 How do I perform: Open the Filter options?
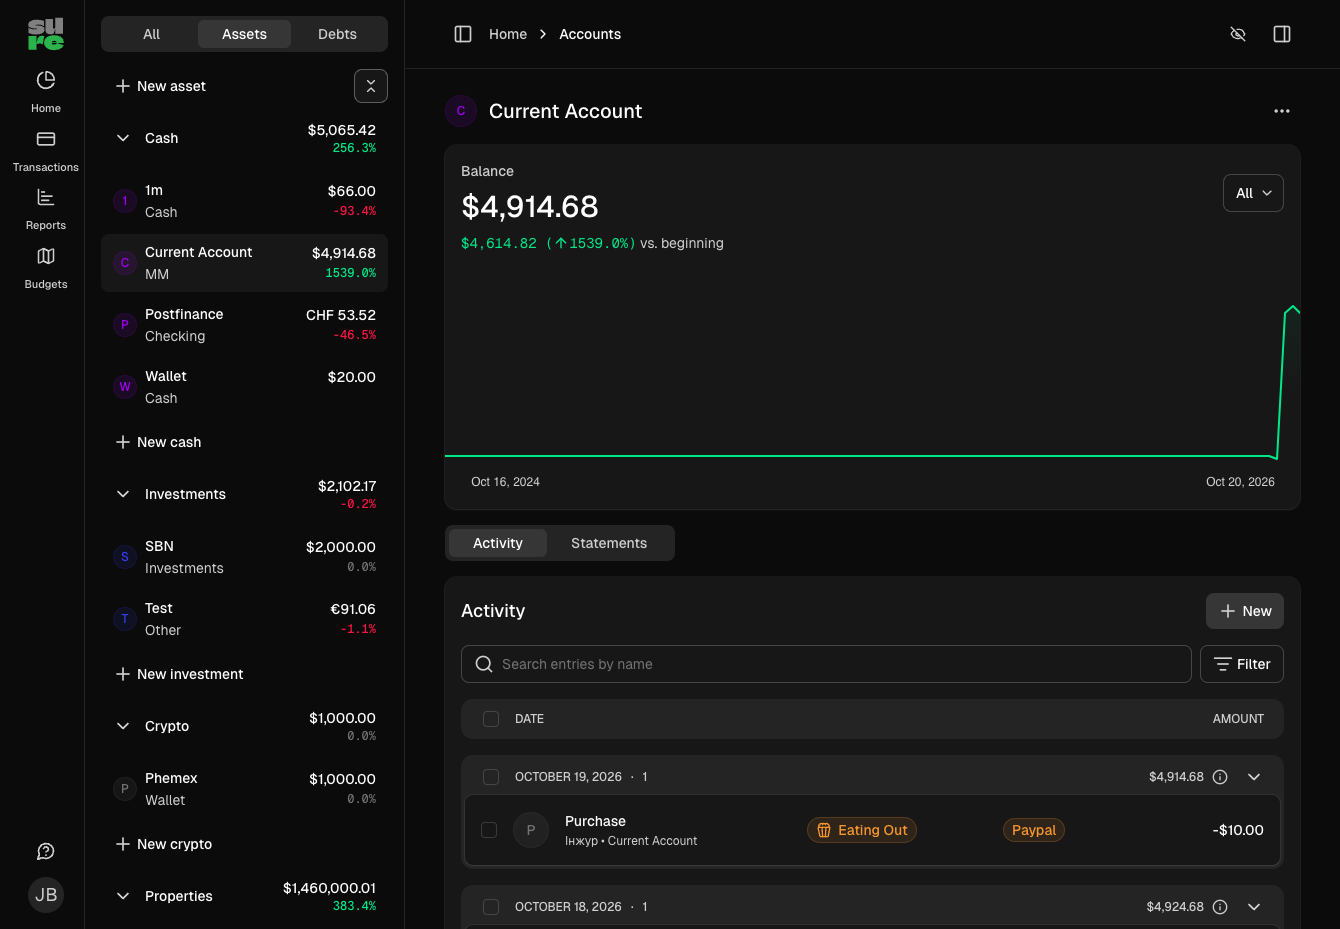tap(1242, 664)
